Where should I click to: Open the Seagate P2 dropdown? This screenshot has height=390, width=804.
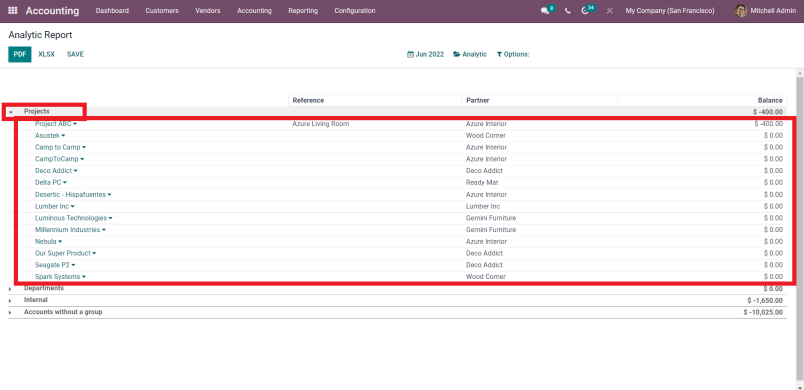pyautogui.click(x=73, y=265)
